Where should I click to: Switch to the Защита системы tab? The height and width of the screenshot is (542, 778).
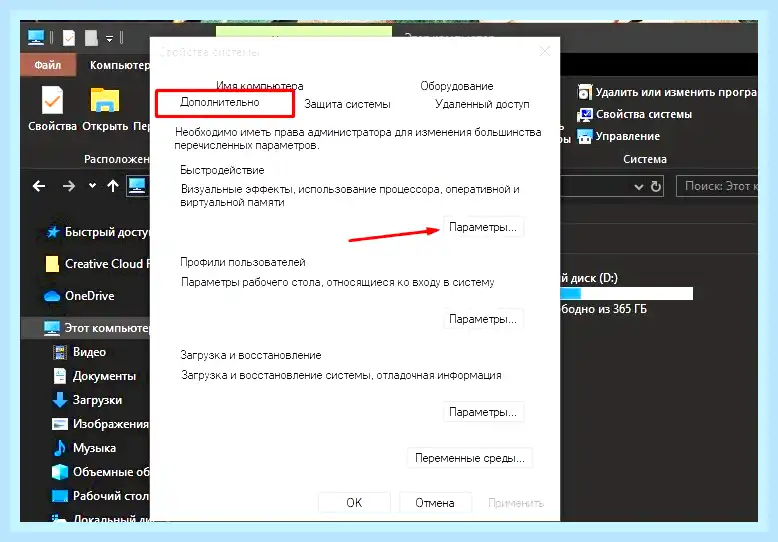pyautogui.click(x=347, y=104)
